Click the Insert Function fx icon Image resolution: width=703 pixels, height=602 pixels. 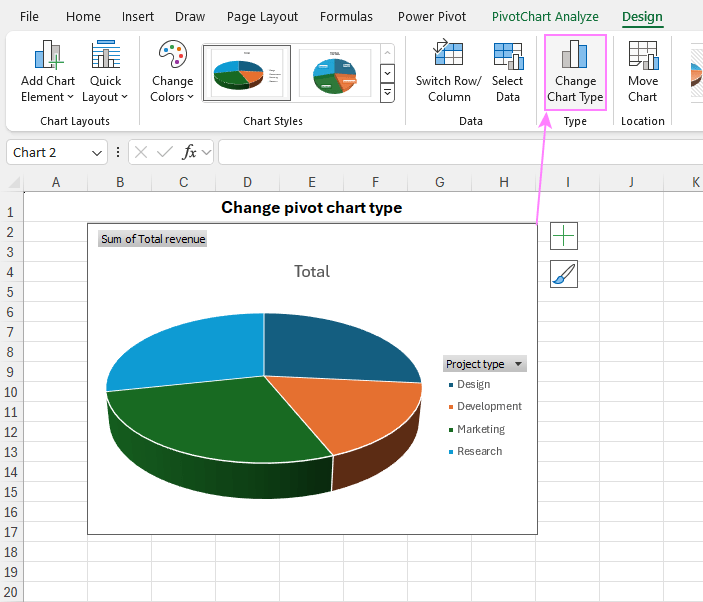(x=189, y=152)
